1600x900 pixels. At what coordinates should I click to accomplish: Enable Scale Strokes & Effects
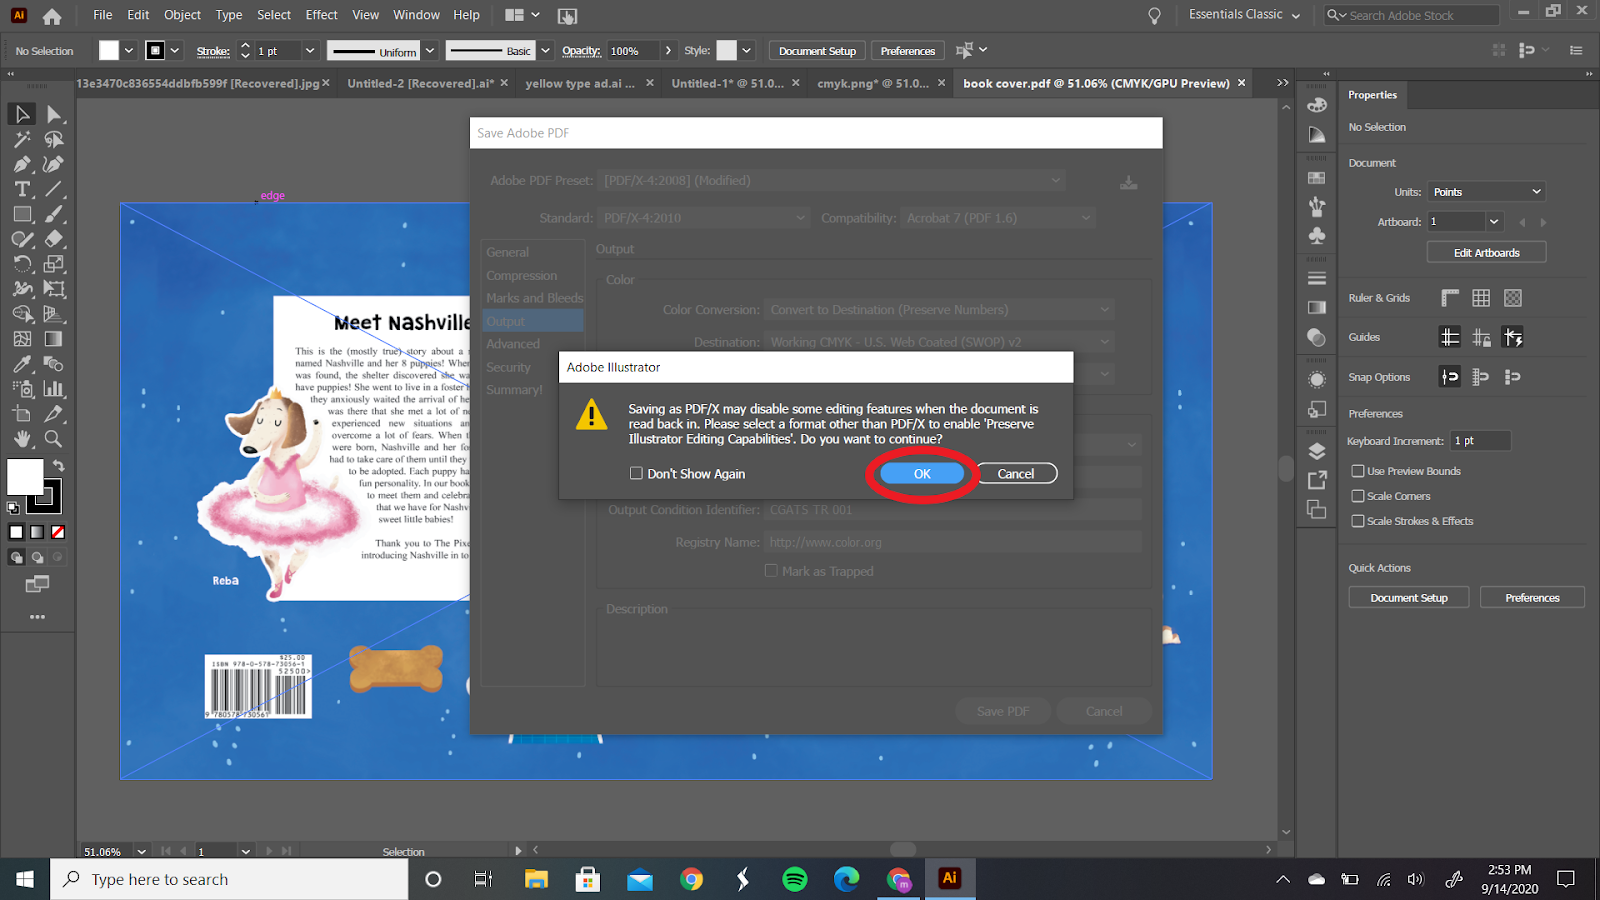tap(1358, 521)
